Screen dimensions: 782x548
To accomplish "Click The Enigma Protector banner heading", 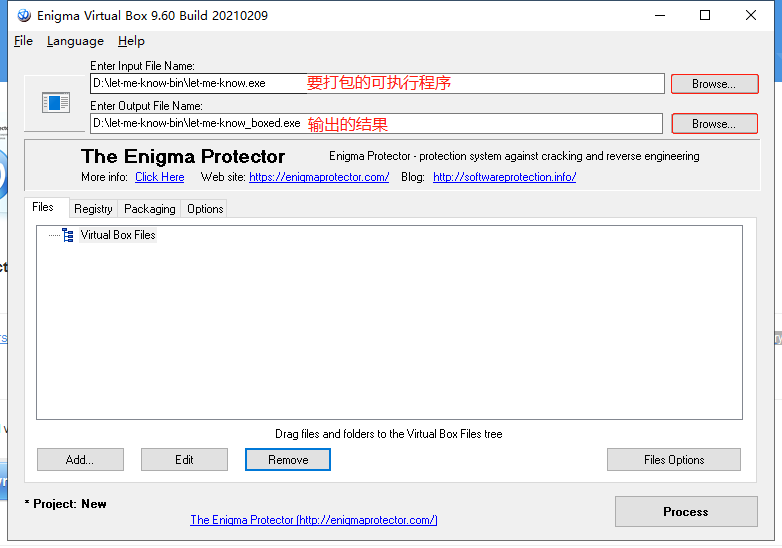I will [183, 157].
